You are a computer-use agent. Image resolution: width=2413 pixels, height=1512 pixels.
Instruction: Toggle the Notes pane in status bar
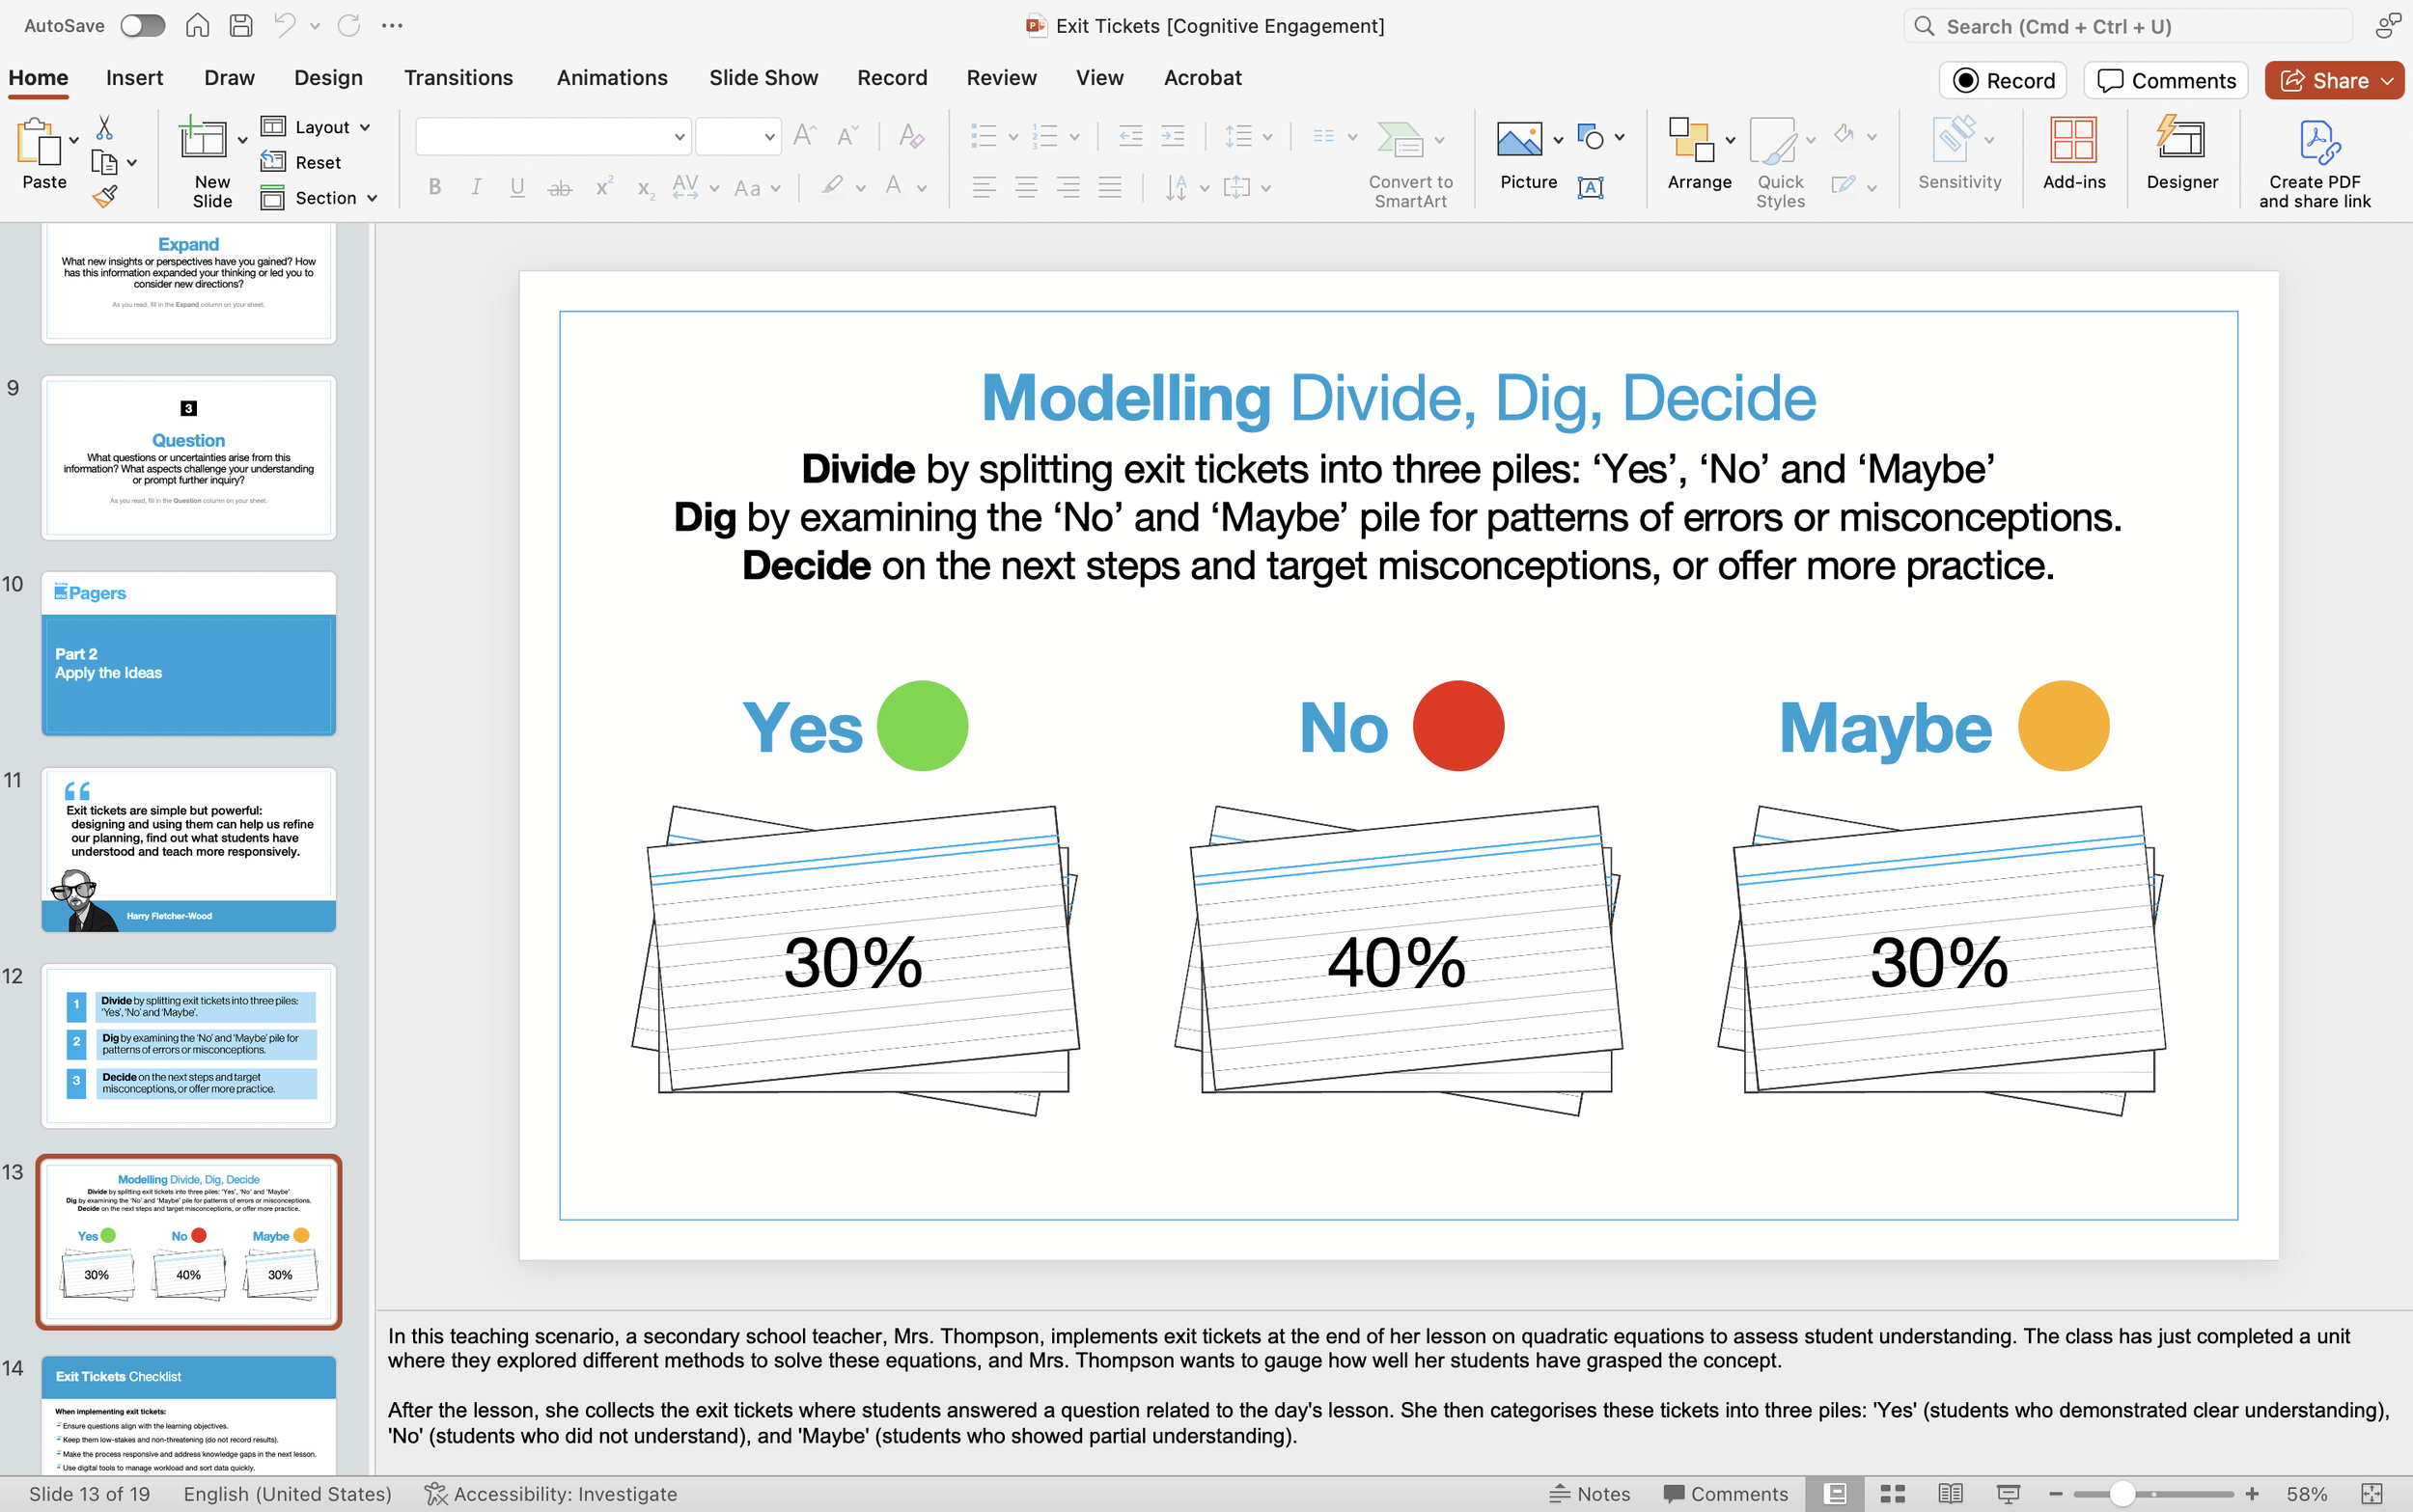tap(1590, 1493)
